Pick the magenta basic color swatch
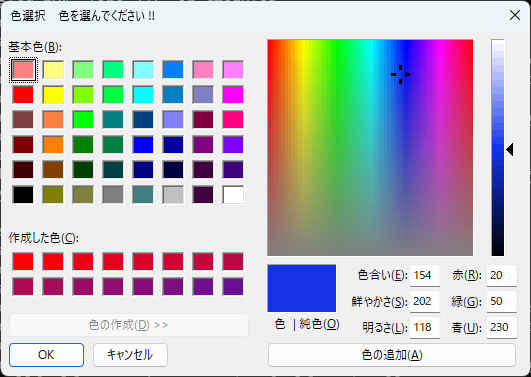Image resolution: width=531 pixels, height=377 pixels. [233, 95]
